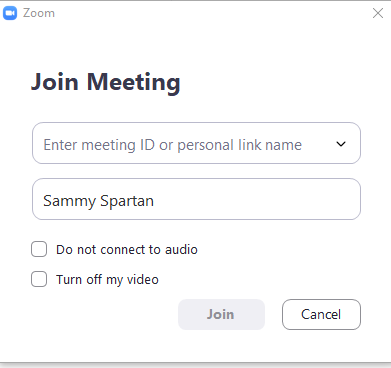Image resolution: width=391 pixels, height=368 pixels.
Task: Open the meeting ID history dropdown arrow
Action: click(x=341, y=144)
